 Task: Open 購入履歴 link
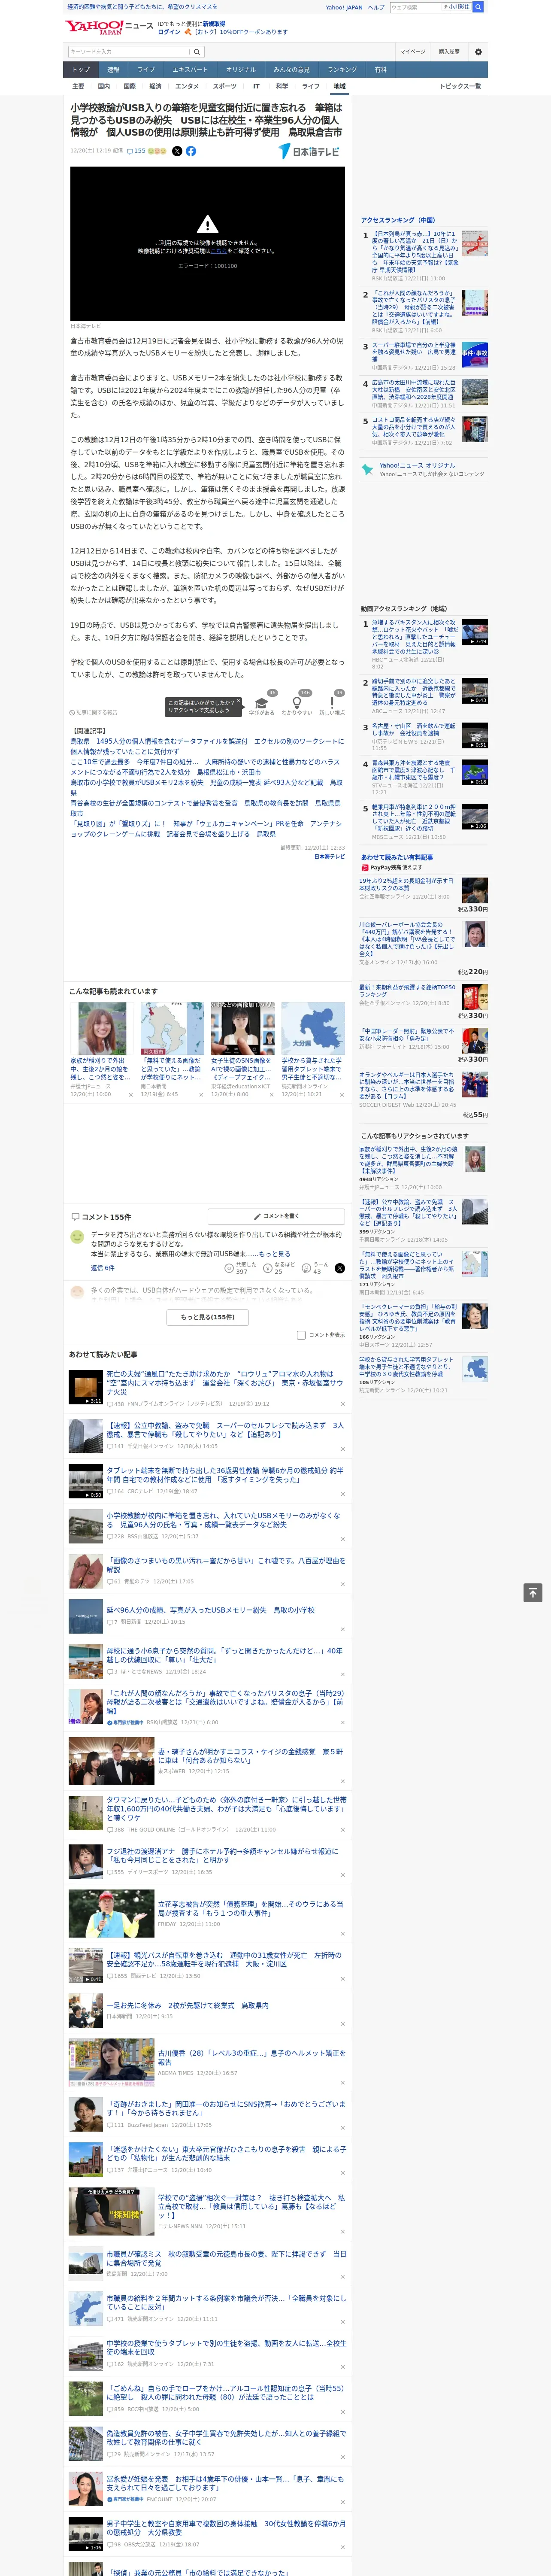[x=449, y=51]
